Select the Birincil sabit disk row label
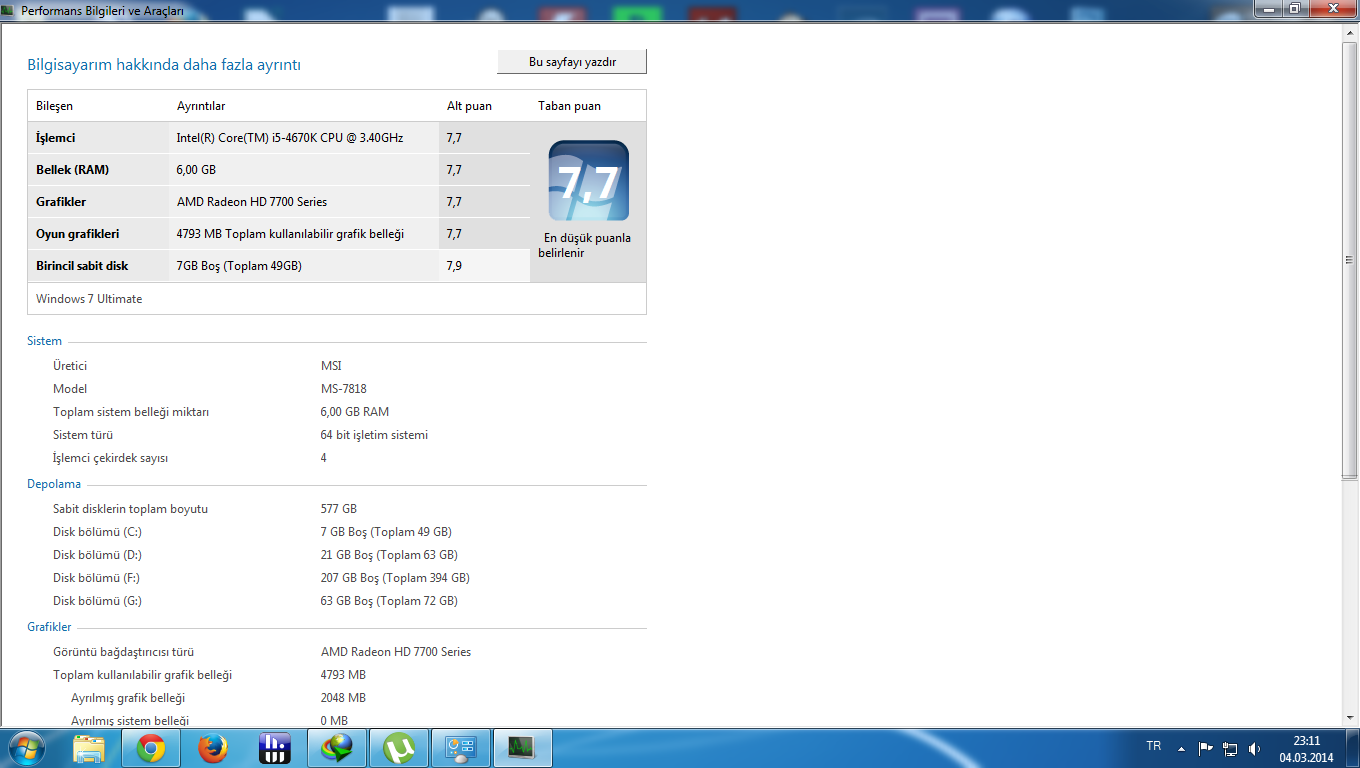The image size is (1360, 768). tap(82, 266)
